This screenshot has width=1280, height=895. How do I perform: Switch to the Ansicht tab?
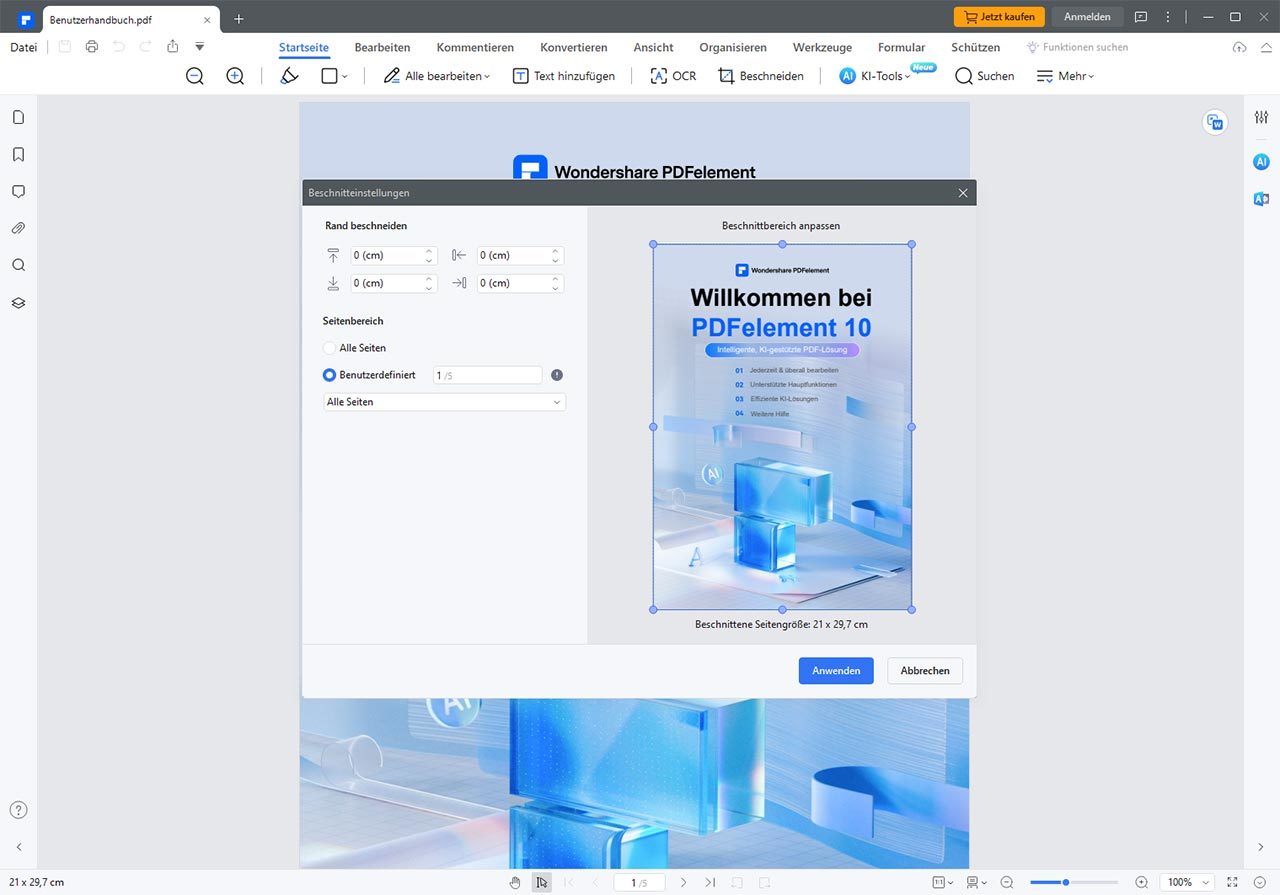pos(653,47)
